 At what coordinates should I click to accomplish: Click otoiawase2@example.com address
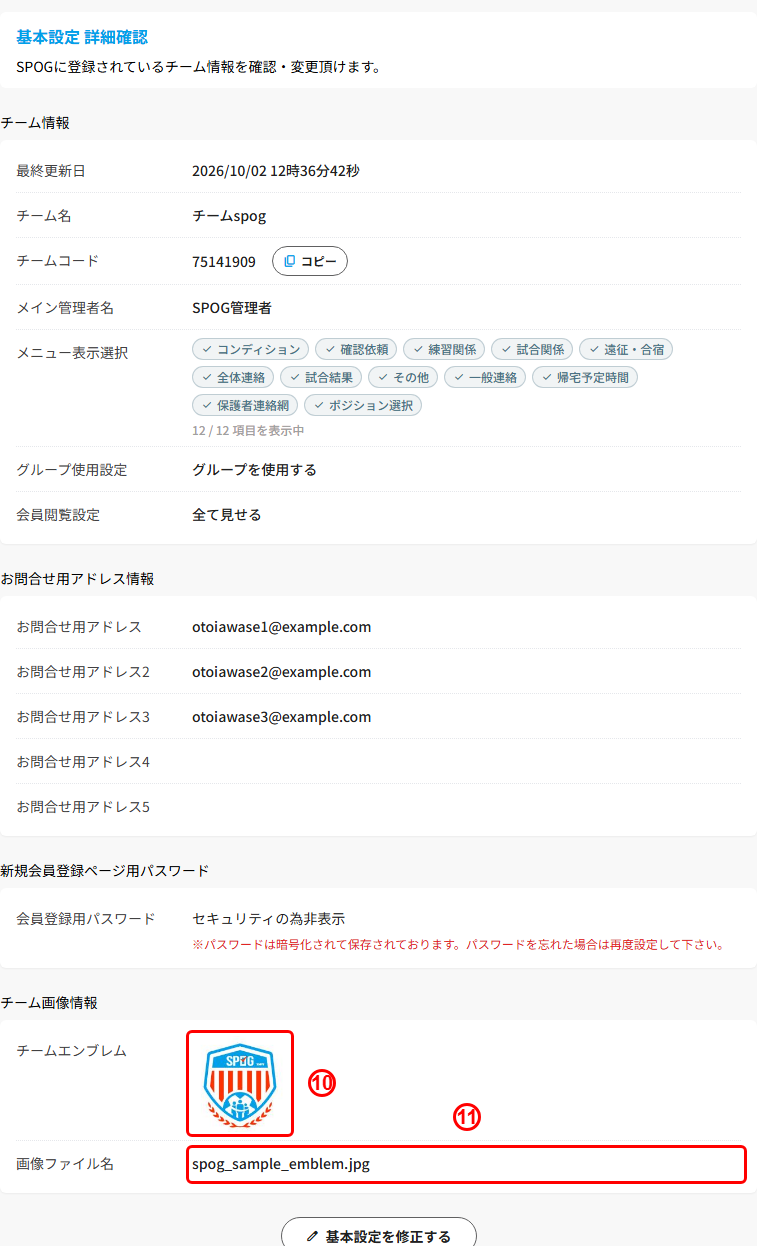click(282, 672)
